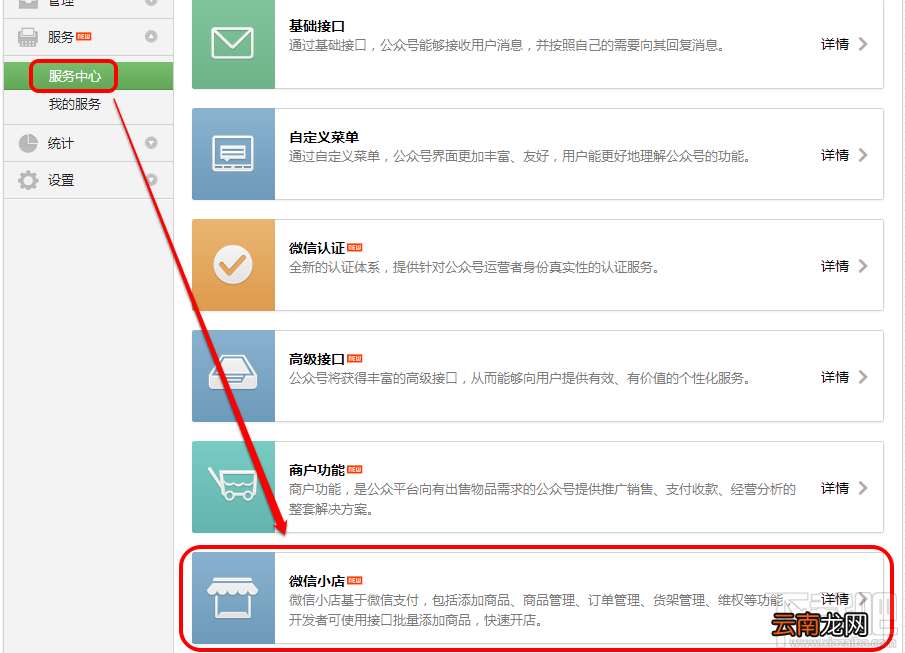The image size is (905, 653).
Task: Click the new badge next to 微信认证
Action: pyautogui.click(x=354, y=247)
